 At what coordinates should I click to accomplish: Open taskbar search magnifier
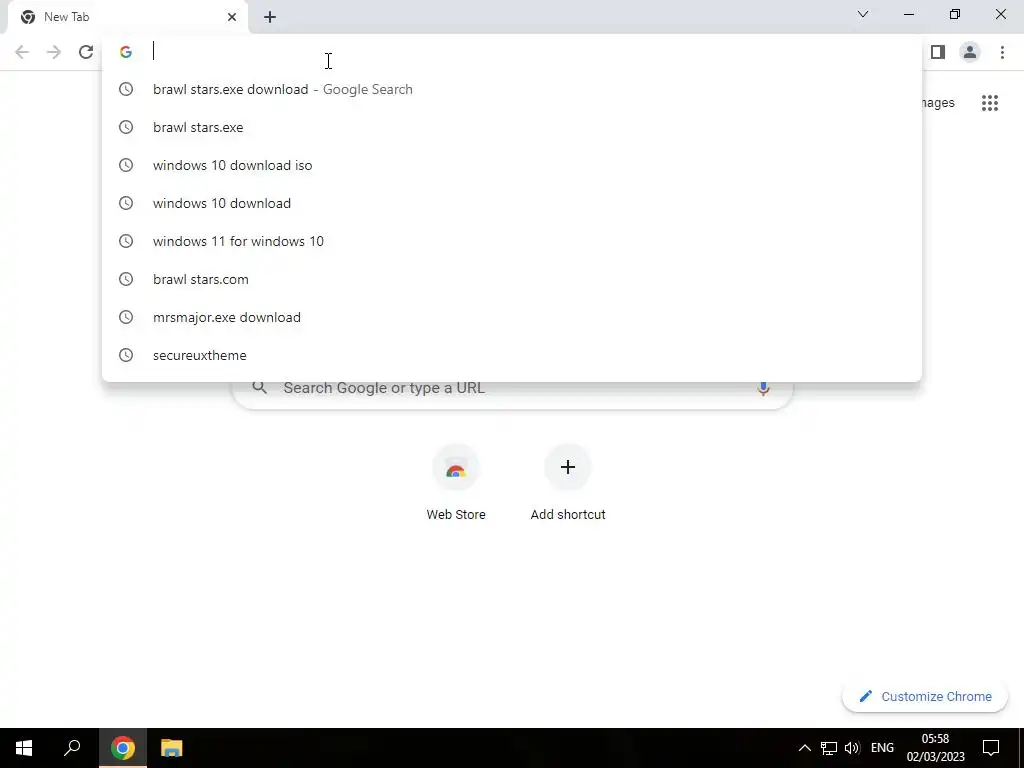[72, 748]
